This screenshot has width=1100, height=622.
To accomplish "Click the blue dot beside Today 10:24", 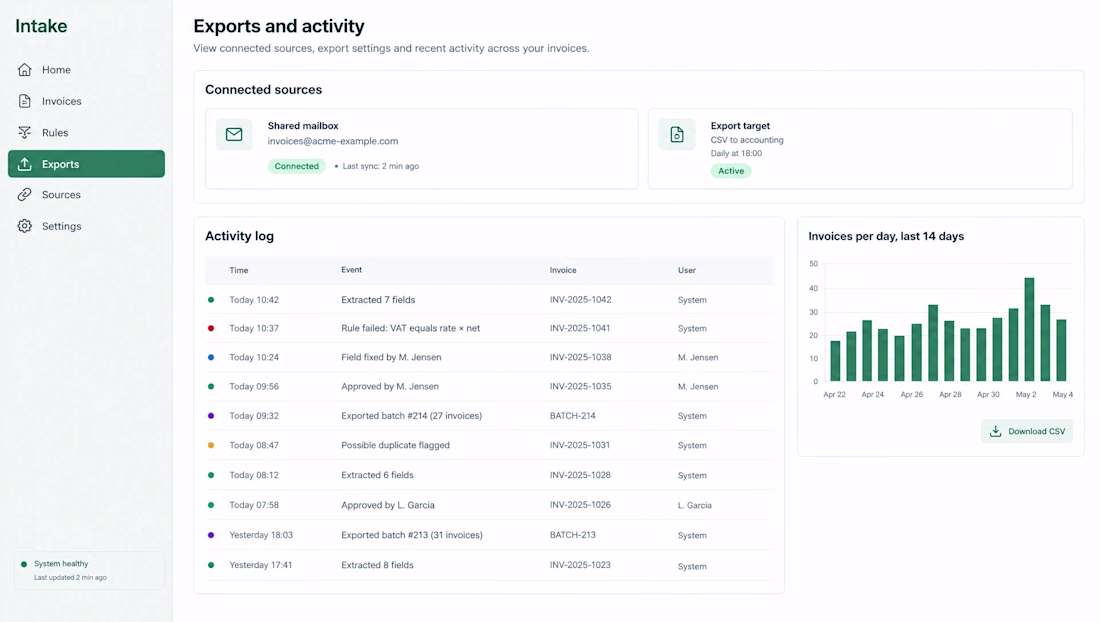I will (x=211, y=357).
